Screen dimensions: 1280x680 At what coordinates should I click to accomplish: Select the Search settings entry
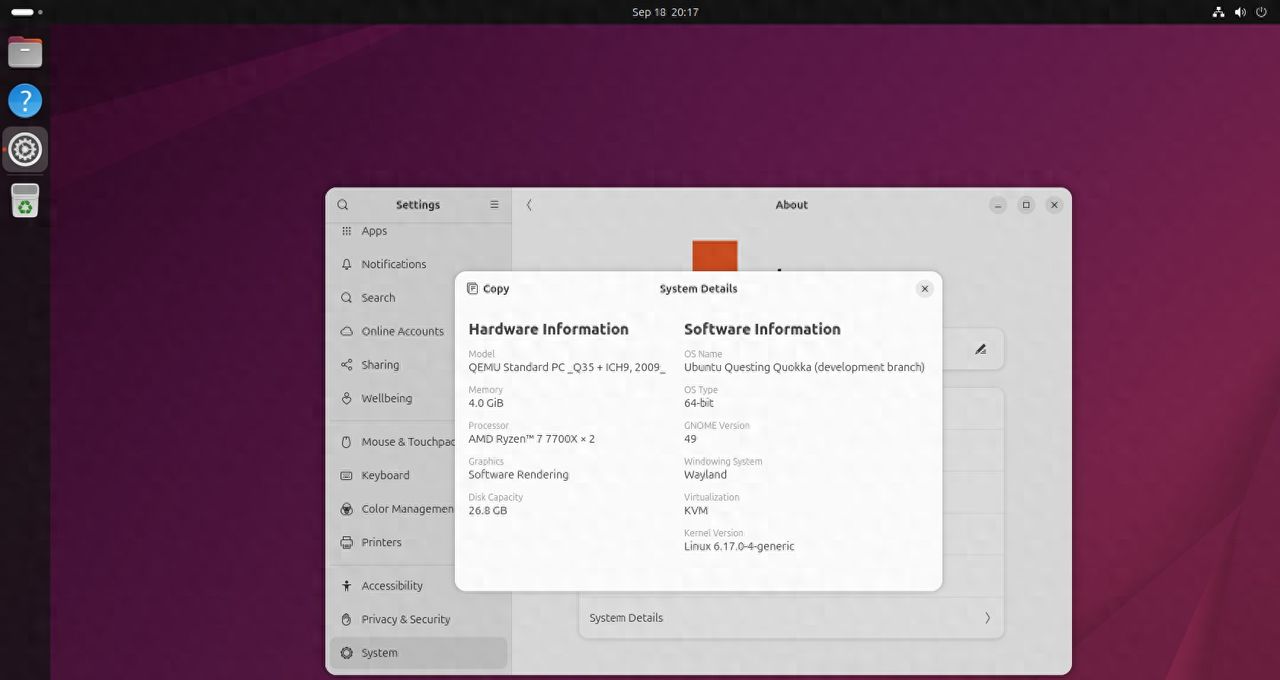[x=378, y=298]
